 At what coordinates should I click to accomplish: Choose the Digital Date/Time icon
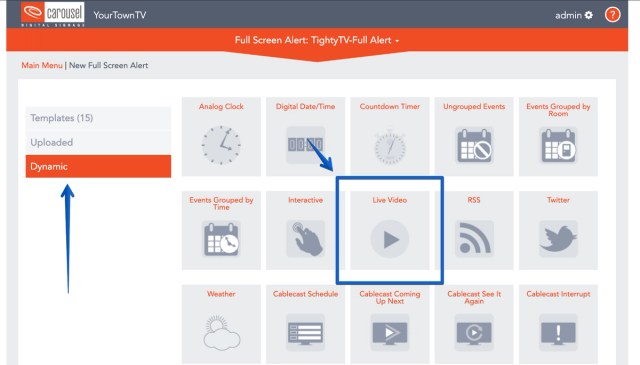[x=305, y=145]
